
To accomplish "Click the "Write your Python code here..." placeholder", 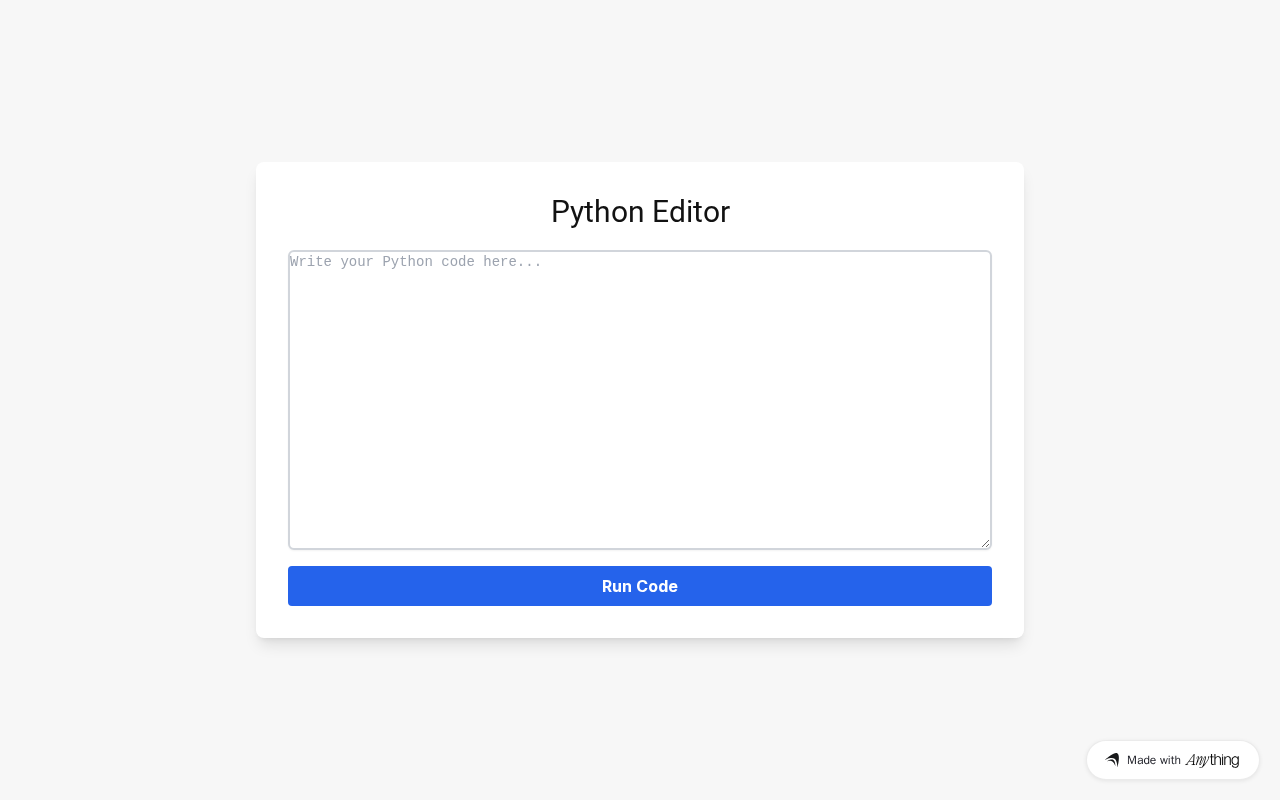I will point(416,262).
